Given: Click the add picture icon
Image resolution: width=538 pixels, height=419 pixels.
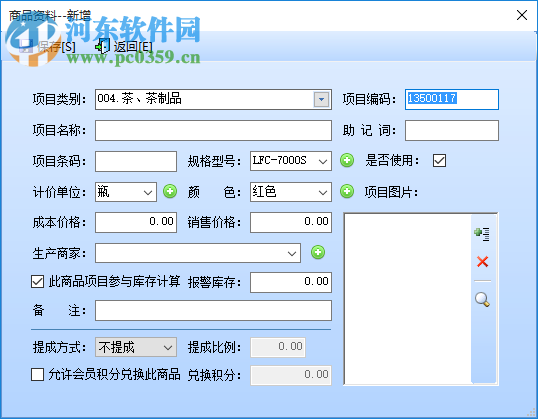Looking at the screenshot, I should 482,234.
